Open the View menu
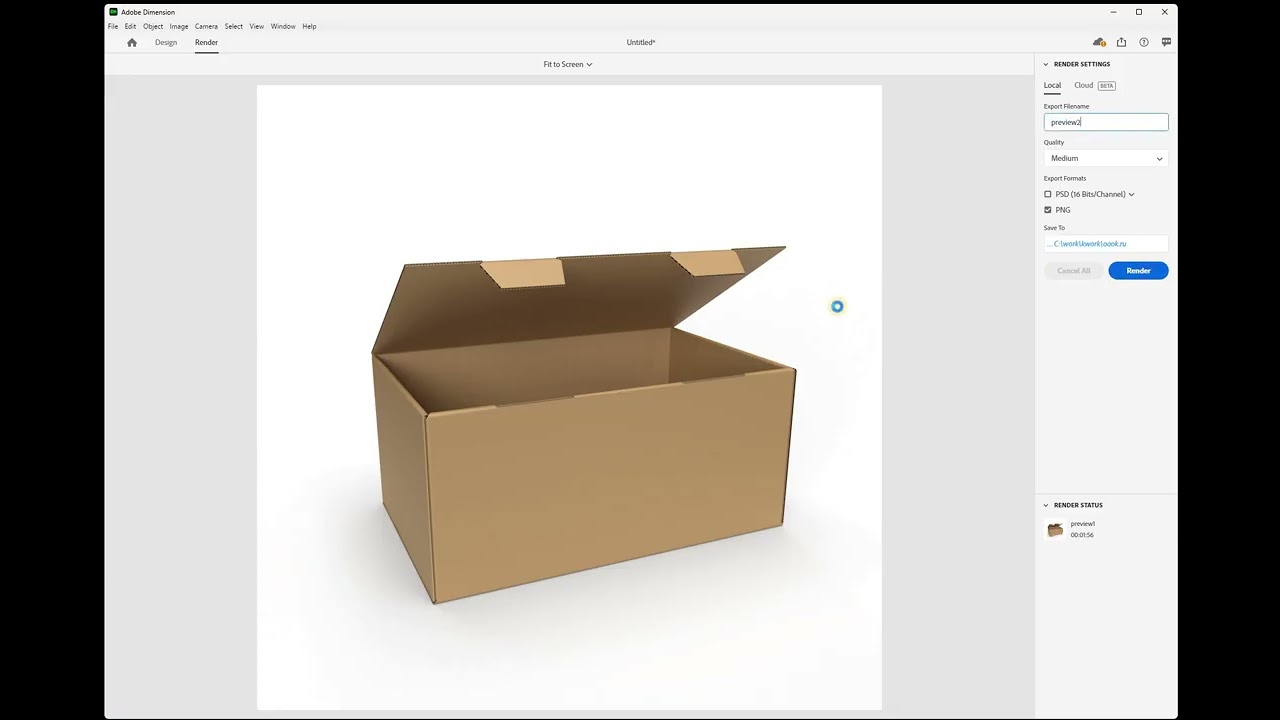1280x720 pixels. tap(257, 26)
